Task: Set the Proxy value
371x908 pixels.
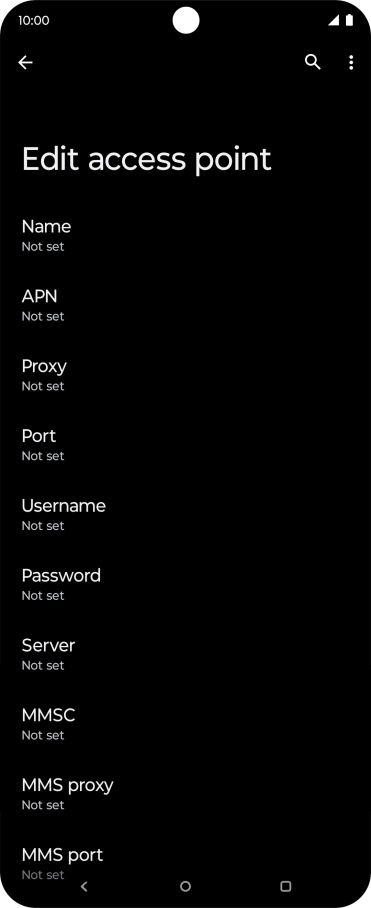Action: [x=185, y=375]
